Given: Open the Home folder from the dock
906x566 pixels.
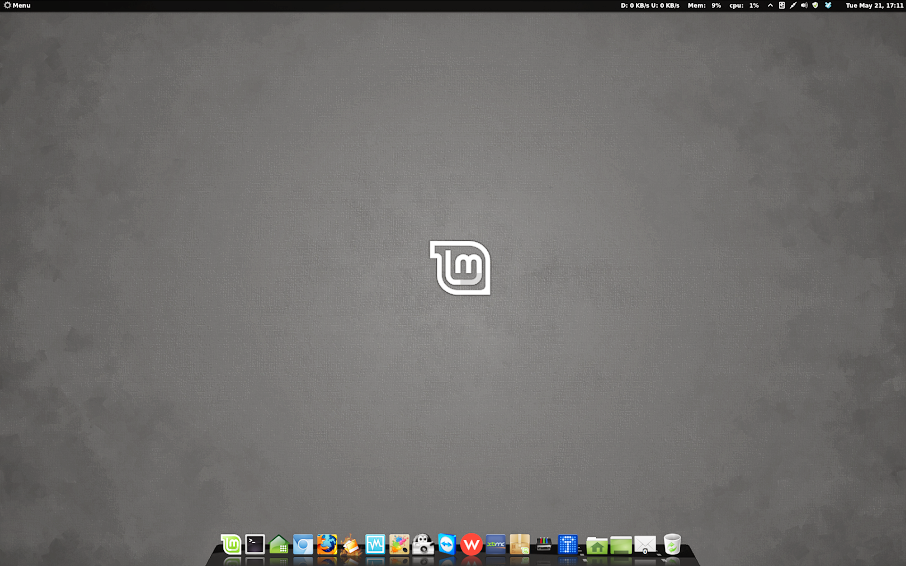Looking at the screenshot, I should (x=597, y=545).
